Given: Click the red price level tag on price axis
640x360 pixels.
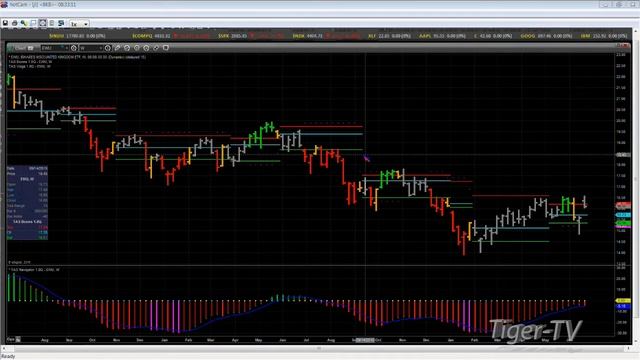Looking at the screenshot, I should (623, 205).
